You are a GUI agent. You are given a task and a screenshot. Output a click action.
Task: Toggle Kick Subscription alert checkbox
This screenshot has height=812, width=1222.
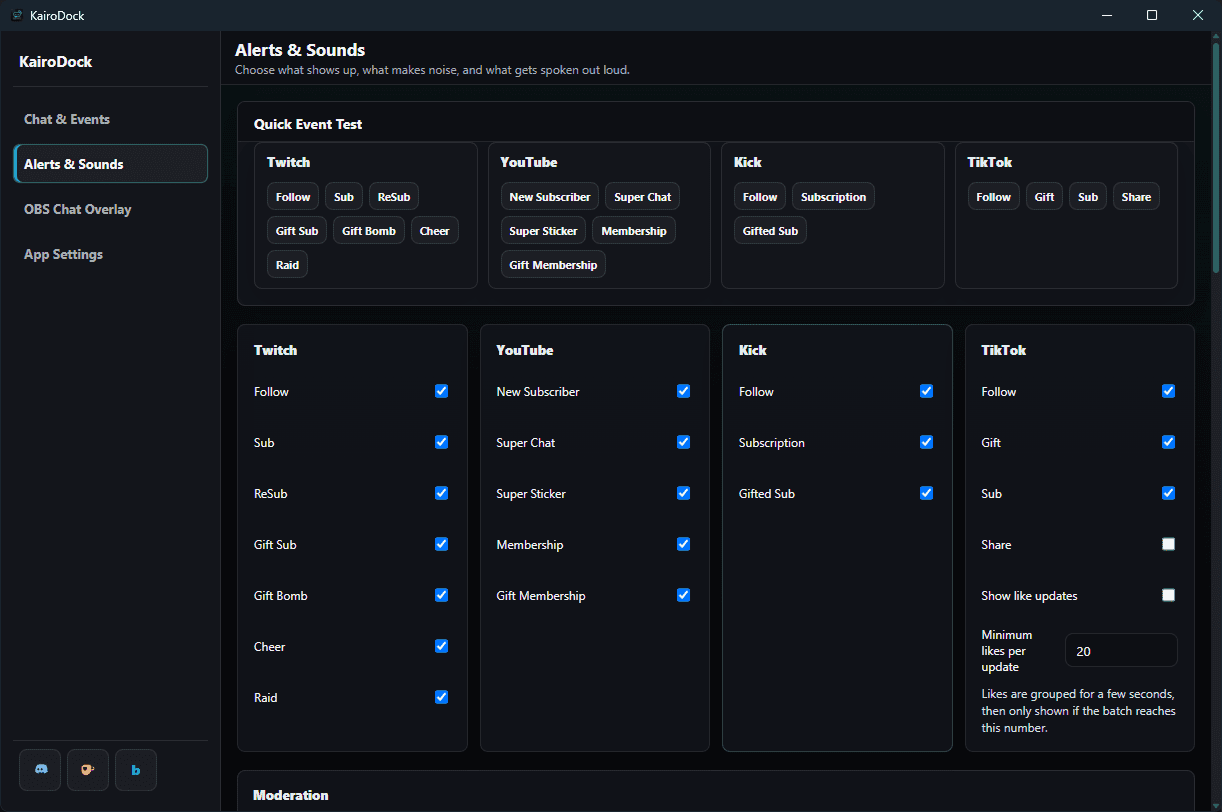tap(926, 442)
